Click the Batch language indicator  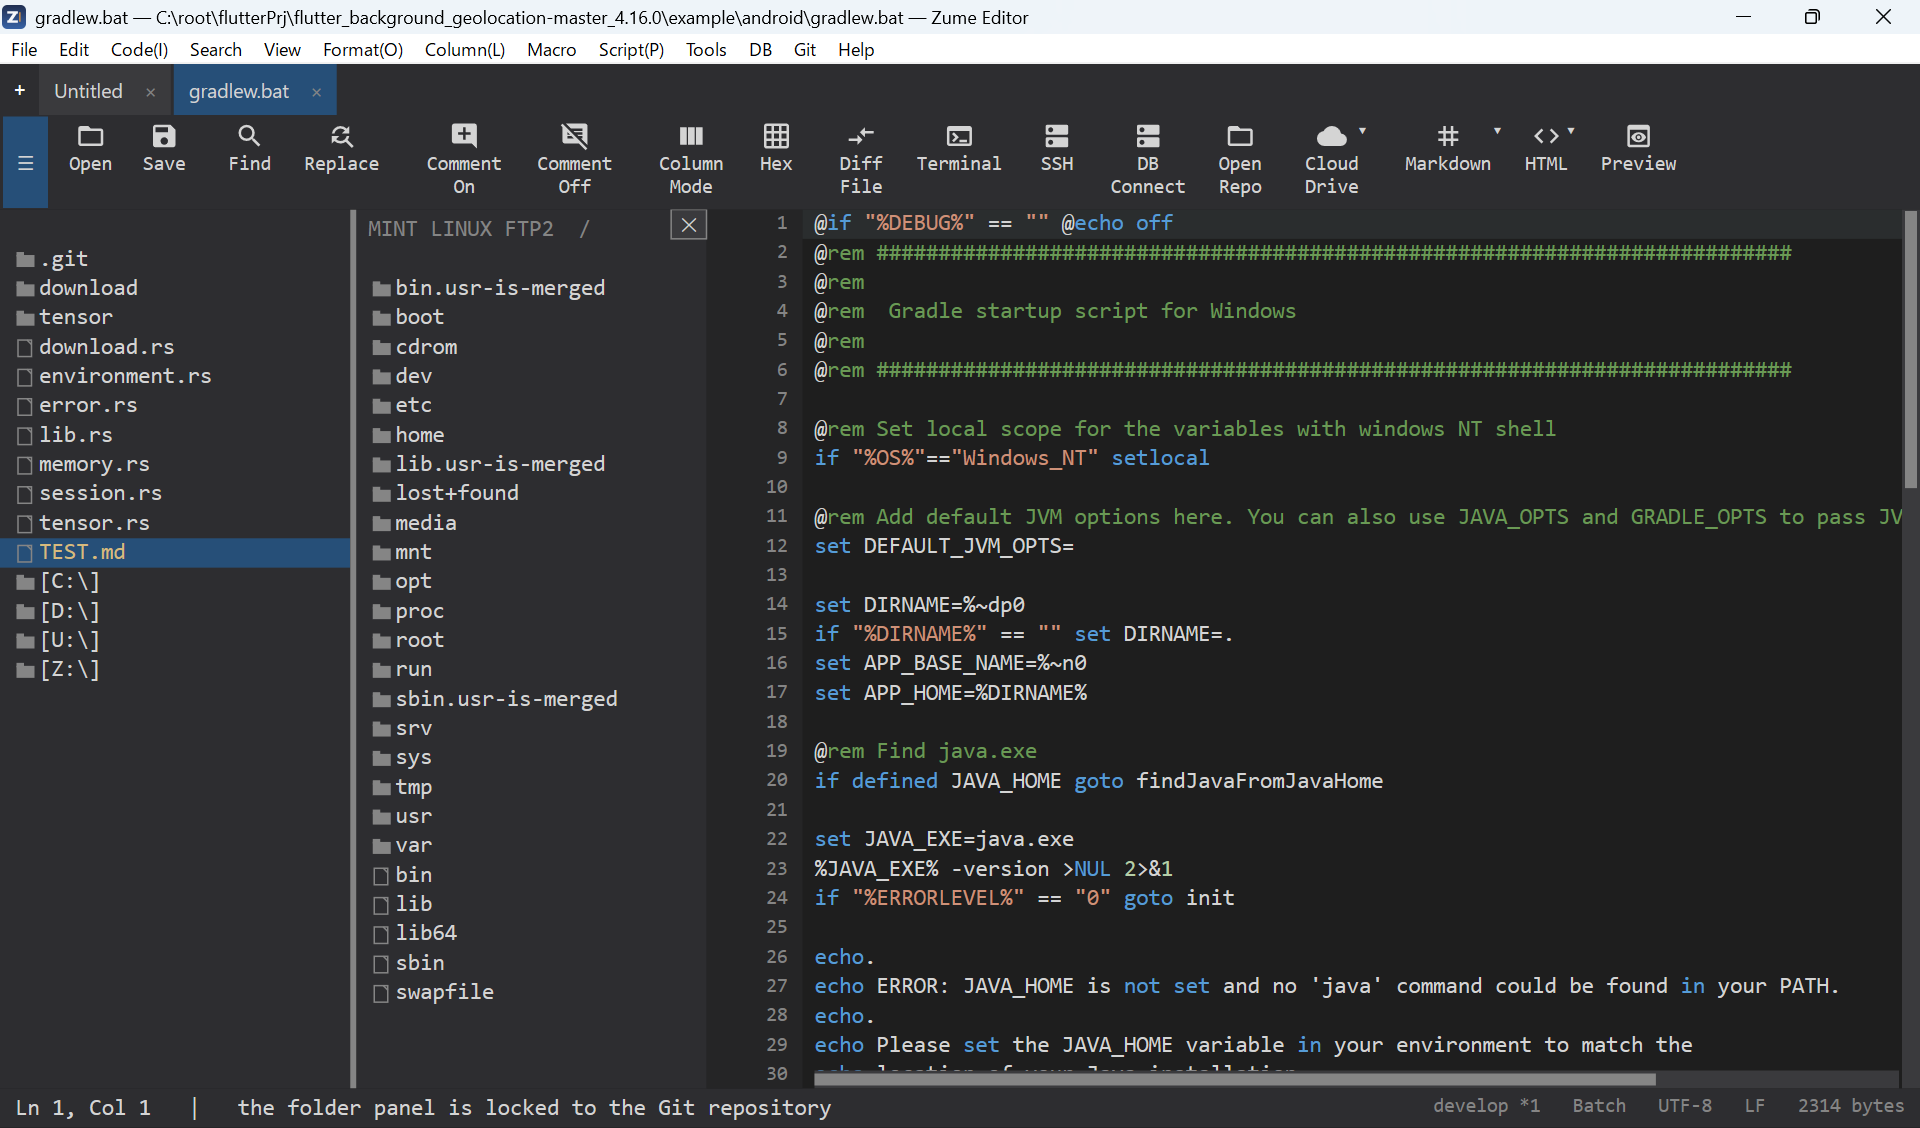pyautogui.click(x=1599, y=1106)
